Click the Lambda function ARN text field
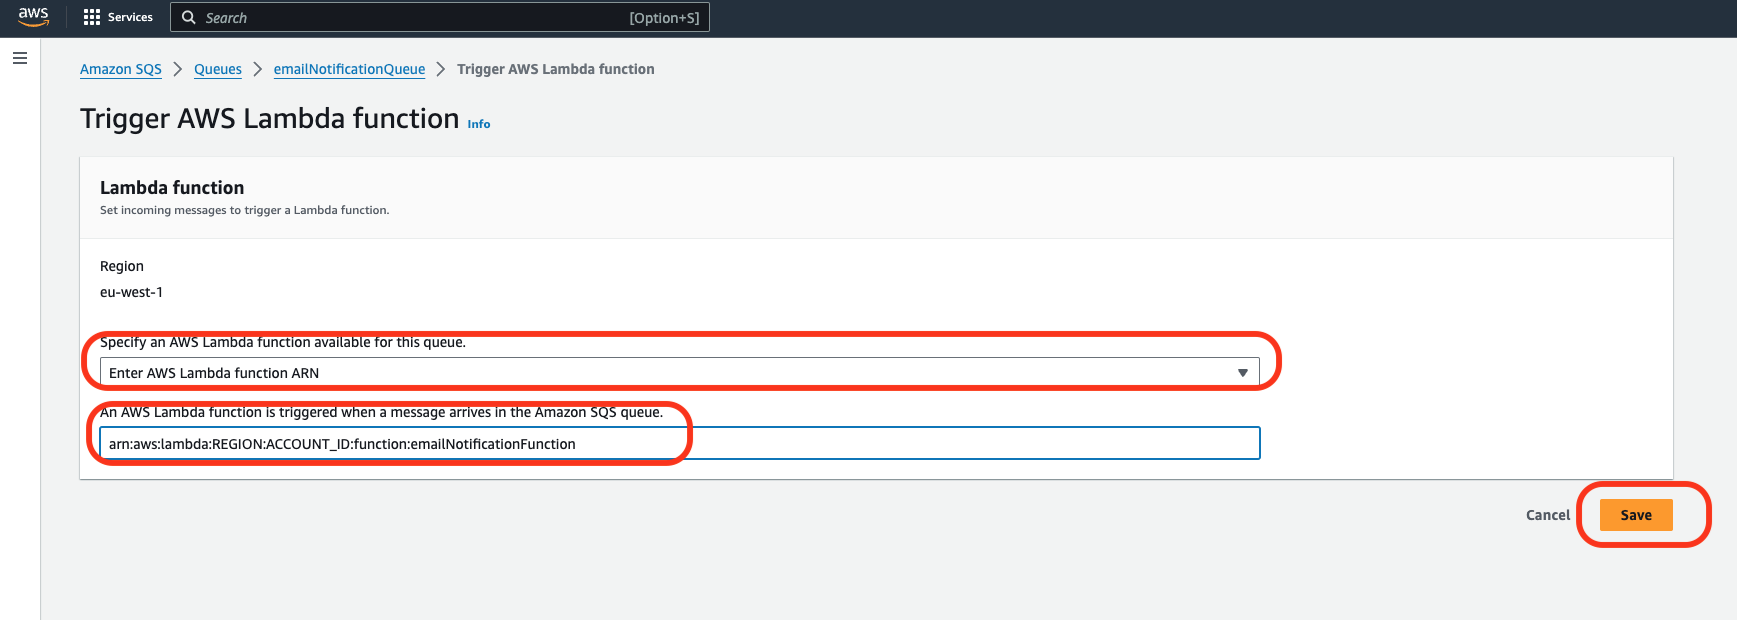The width and height of the screenshot is (1737, 620). point(680,443)
